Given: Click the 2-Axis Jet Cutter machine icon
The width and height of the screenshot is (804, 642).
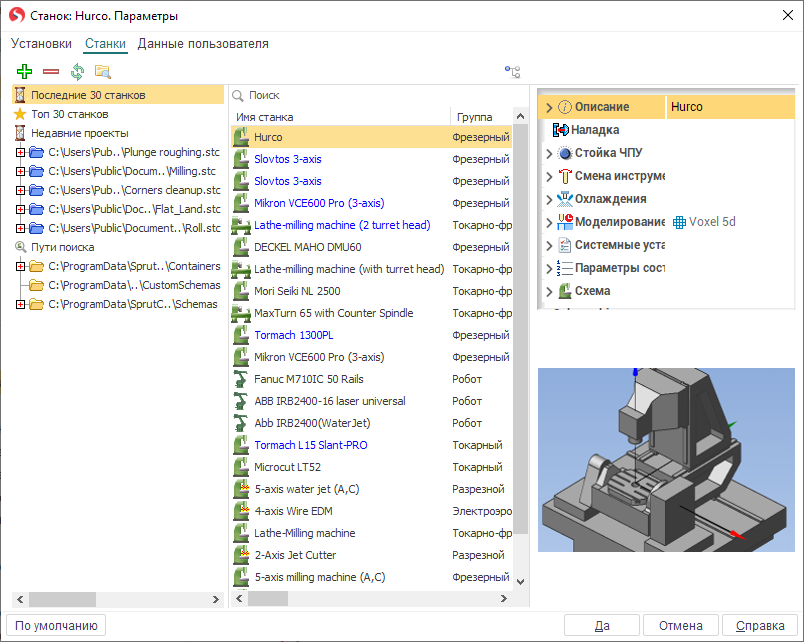Looking at the screenshot, I should (x=240, y=555).
